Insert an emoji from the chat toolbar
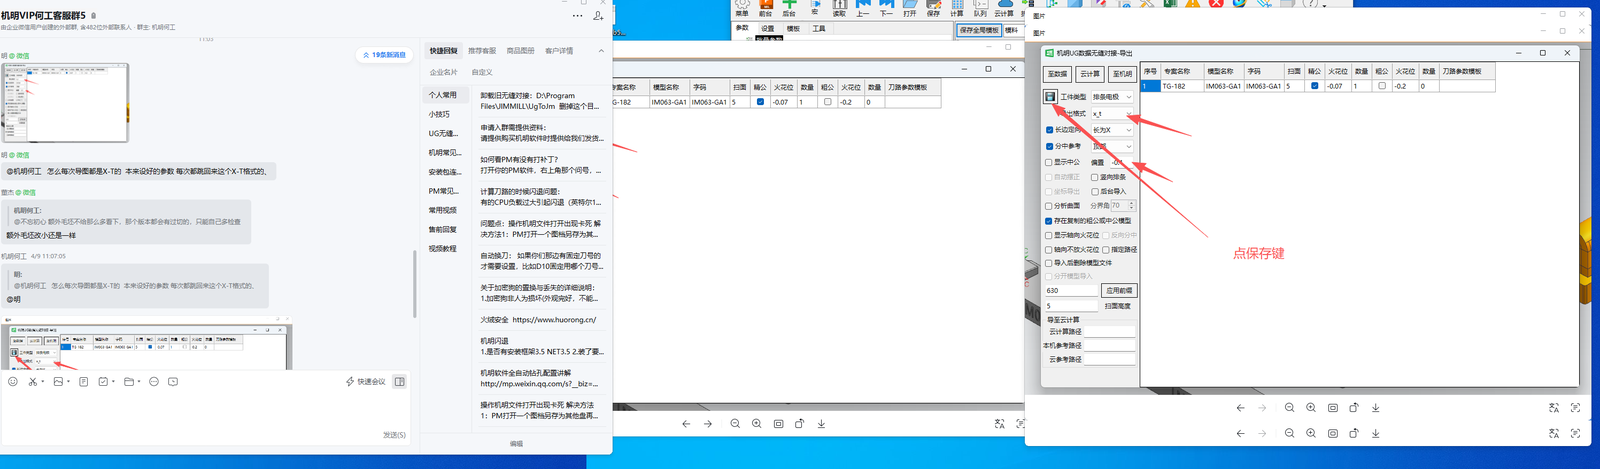The image size is (1600, 469). (13, 381)
